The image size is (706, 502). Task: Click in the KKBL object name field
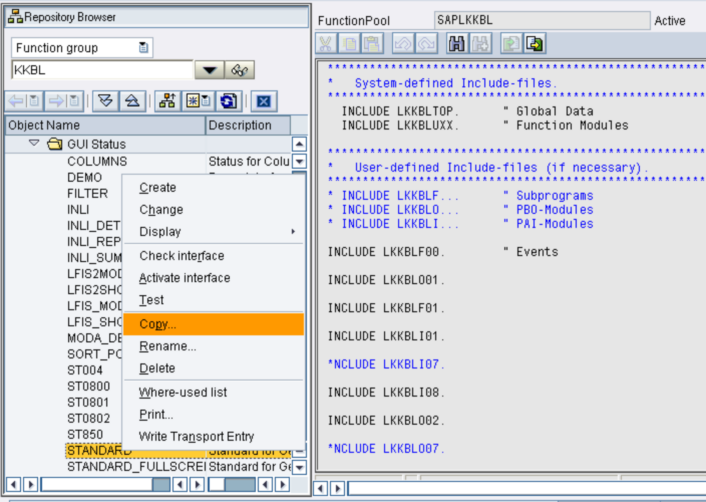100,70
